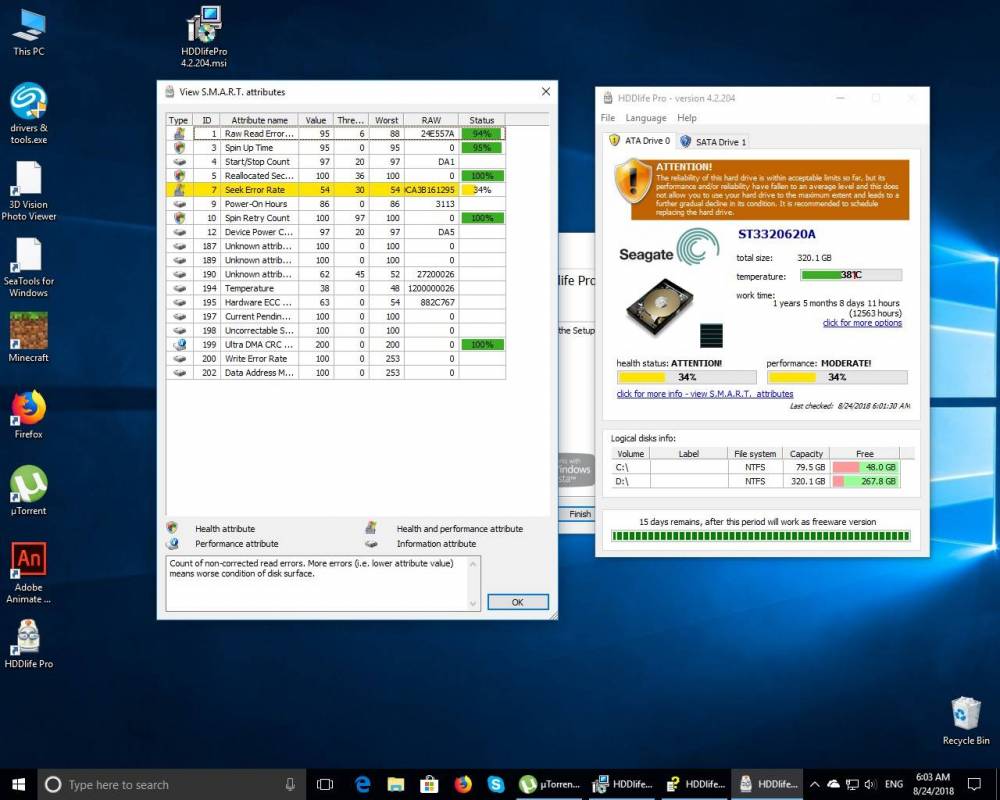The image size is (1000, 800).
Task: Select the Power-On Hours row
Action: pos(335,204)
